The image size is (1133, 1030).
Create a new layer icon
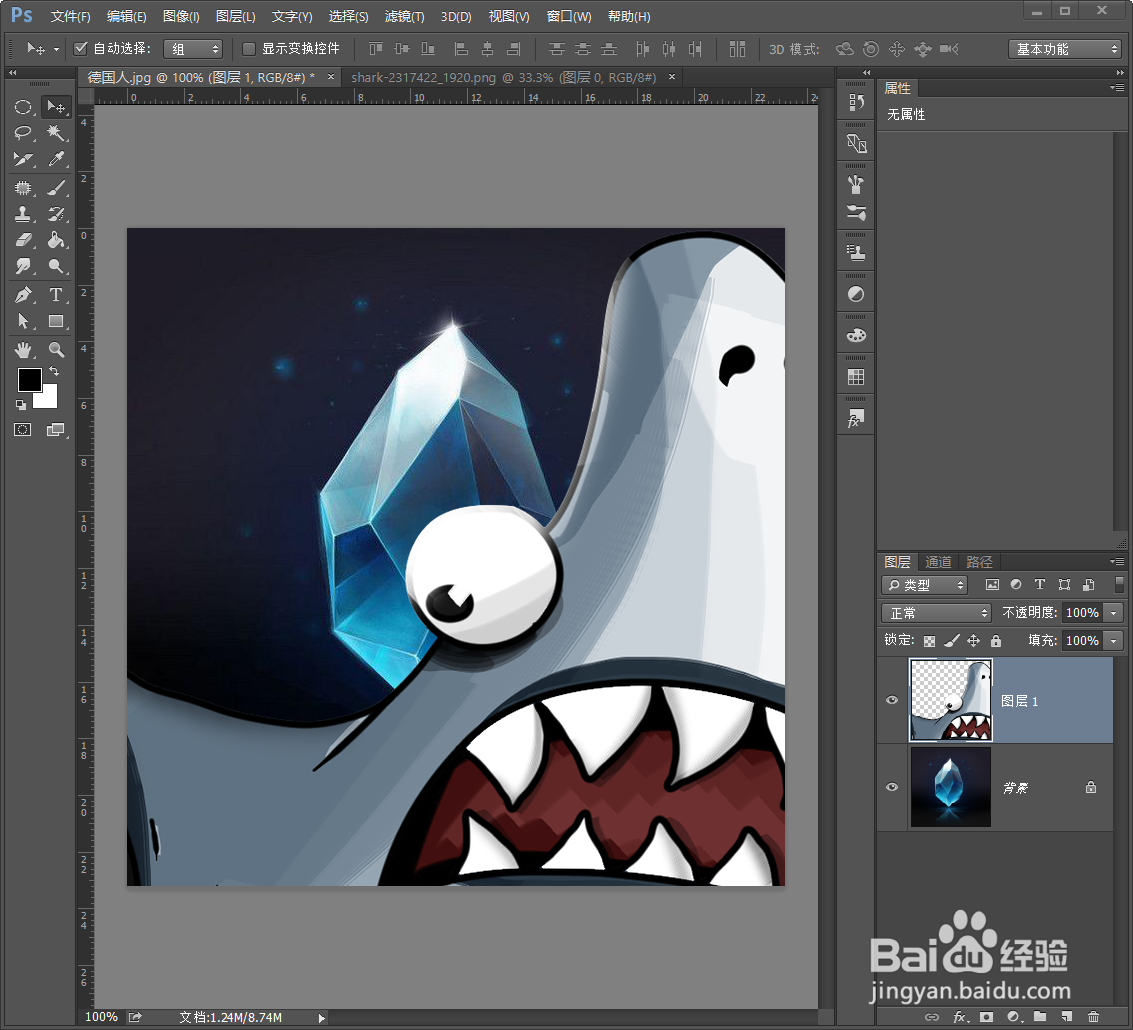(x=1067, y=1017)
